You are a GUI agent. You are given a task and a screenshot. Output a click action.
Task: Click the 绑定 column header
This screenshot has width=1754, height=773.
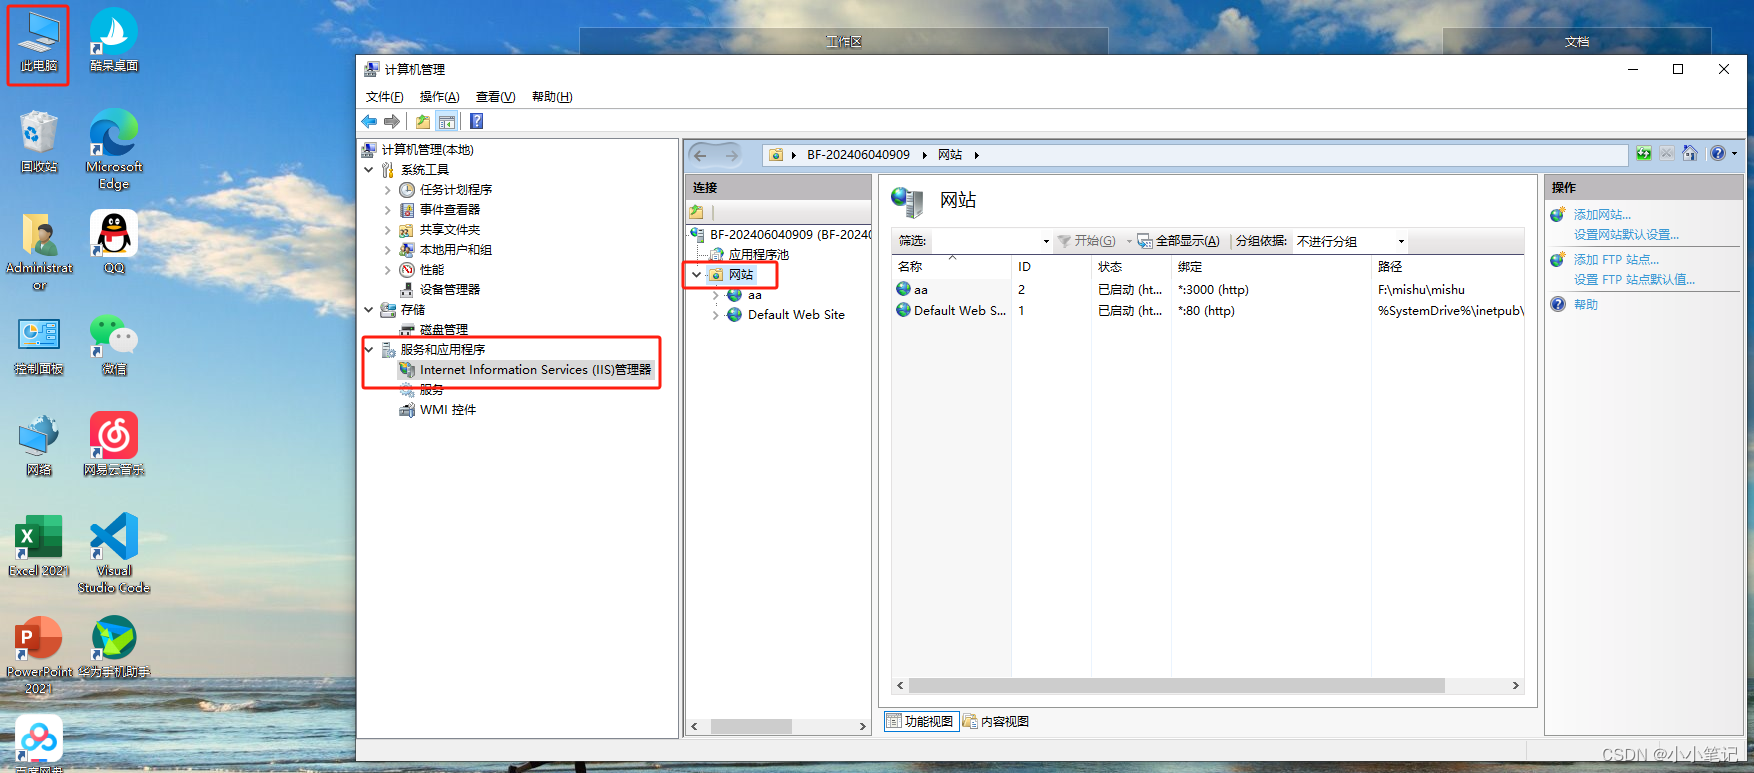(1270, 267)
